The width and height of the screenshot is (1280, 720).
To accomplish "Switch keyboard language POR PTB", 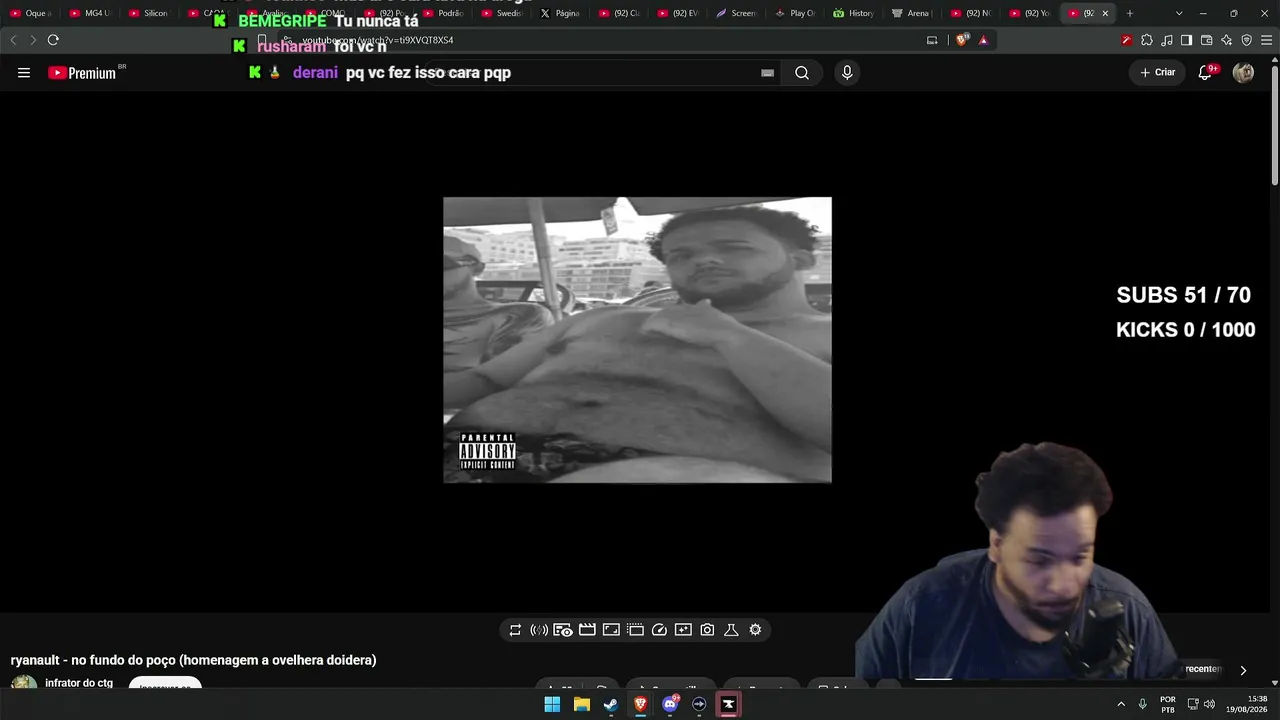I will point(1168,704).
